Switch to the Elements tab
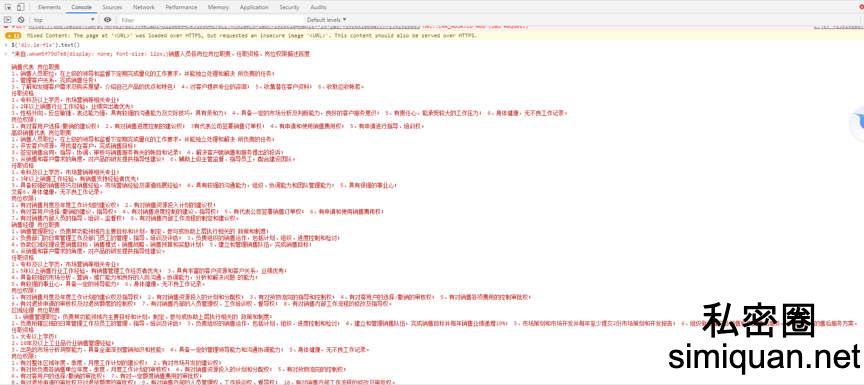 tap(50, 7)
